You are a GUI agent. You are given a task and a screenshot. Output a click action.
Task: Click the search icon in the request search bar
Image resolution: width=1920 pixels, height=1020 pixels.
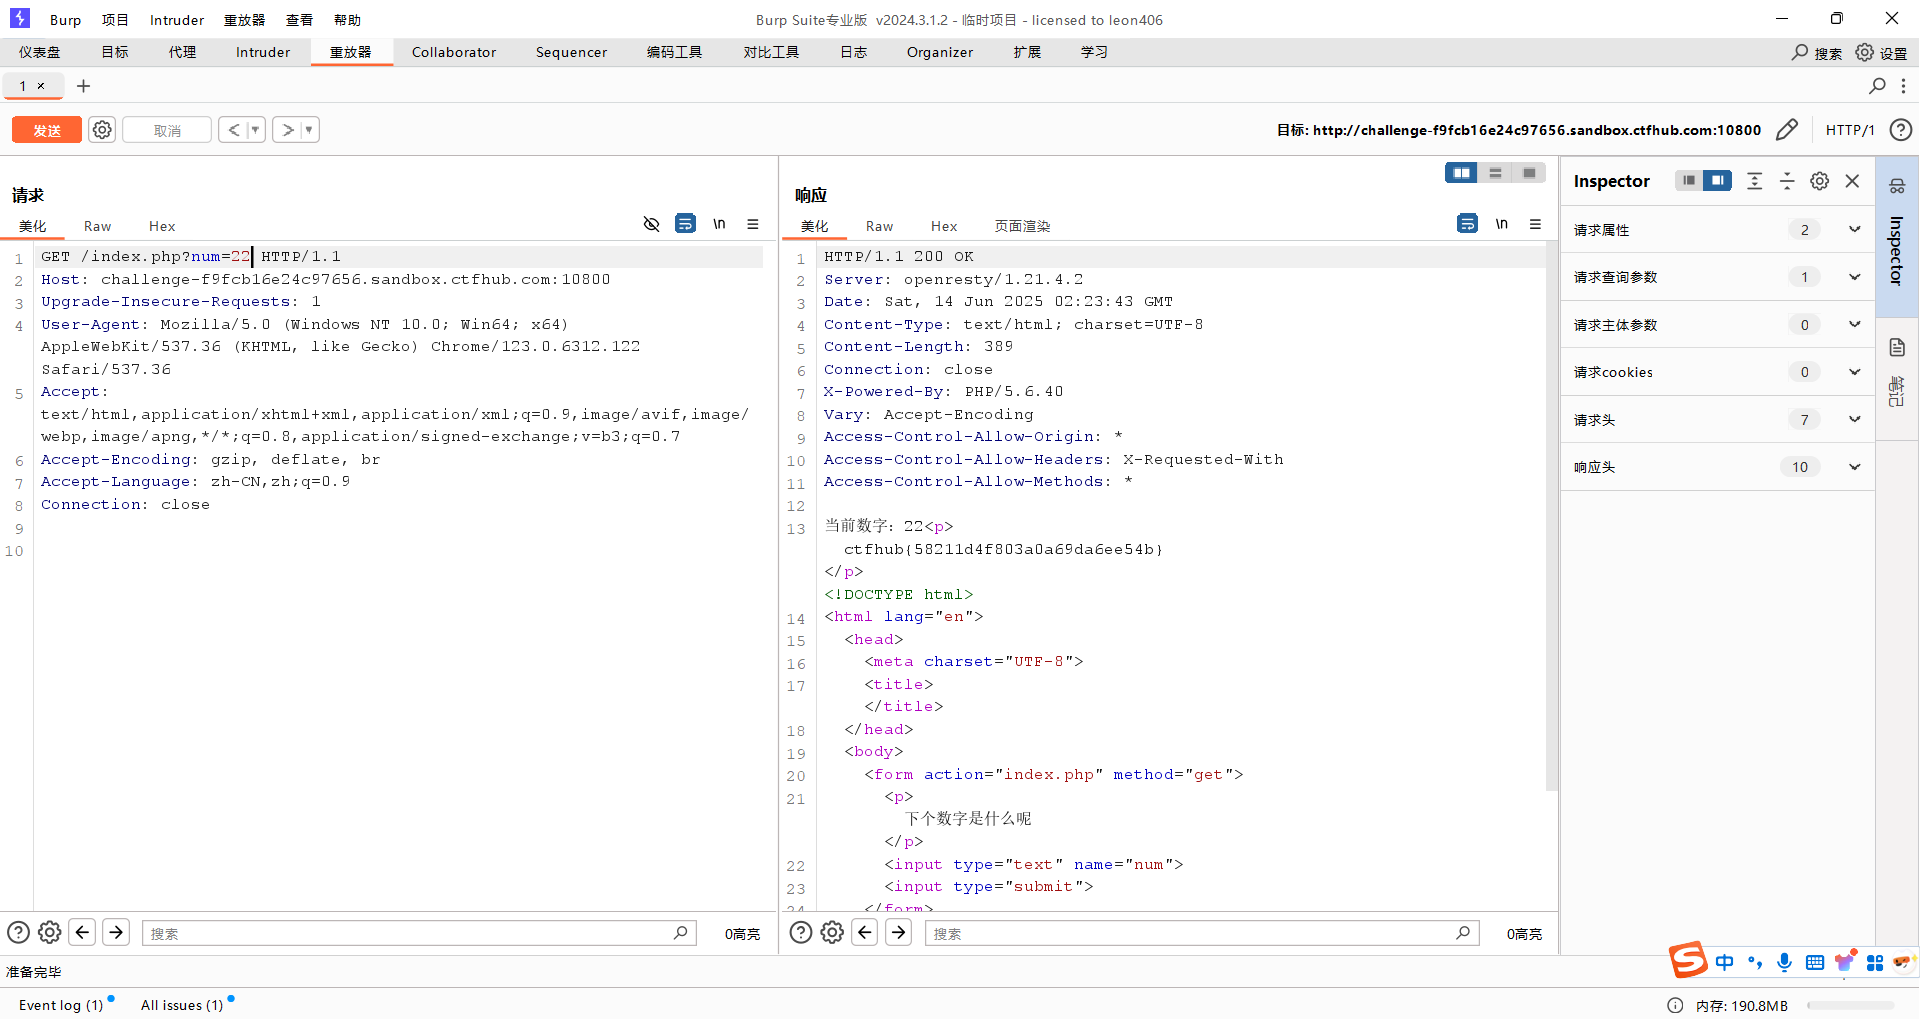(680, 933)
